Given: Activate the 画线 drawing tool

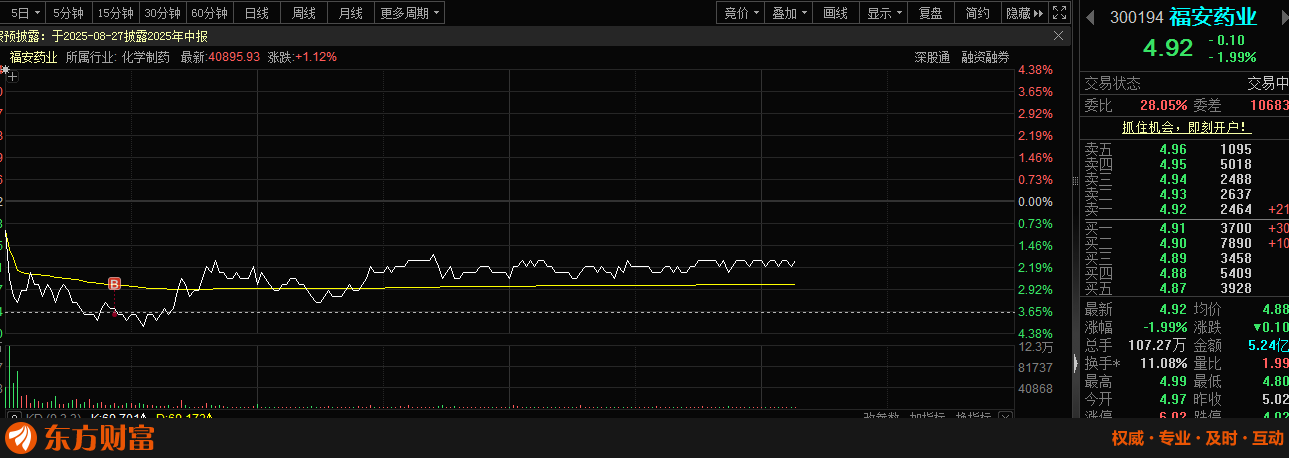Looking at the screenshot, I should 836,13.
